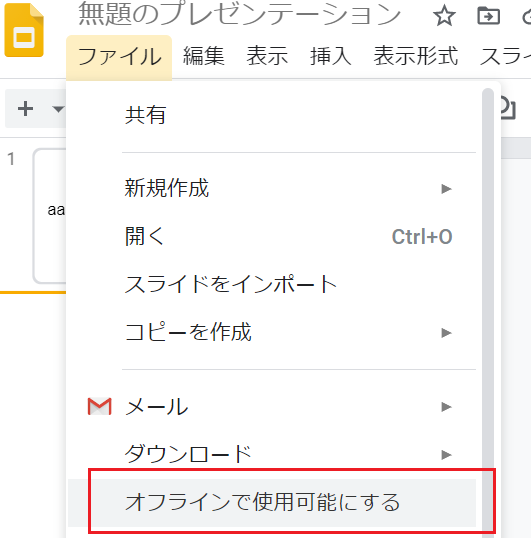Open the 挿入 menu

(x=331, y=56)
